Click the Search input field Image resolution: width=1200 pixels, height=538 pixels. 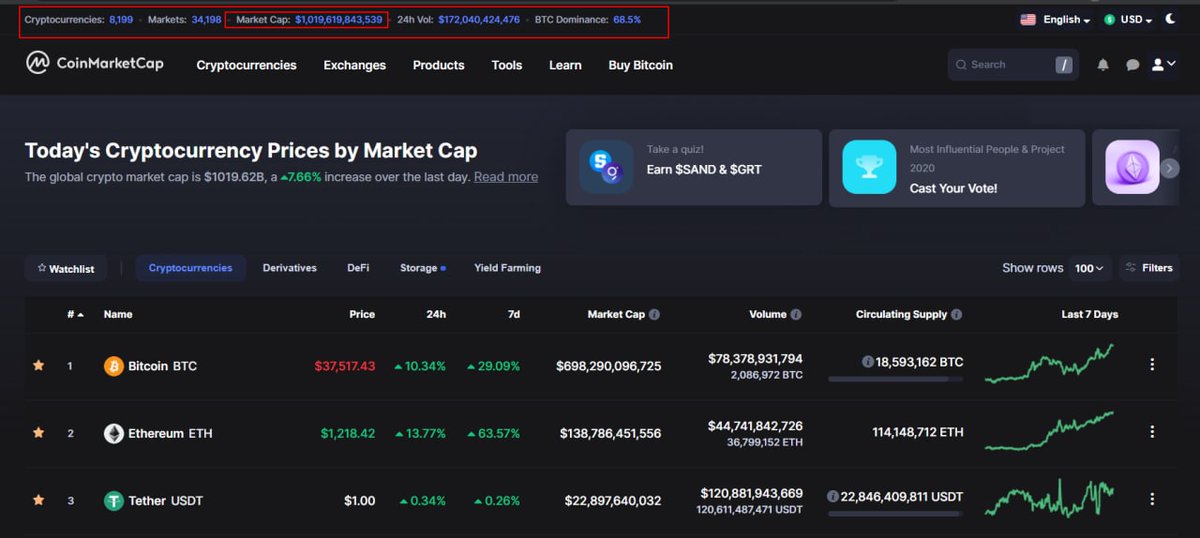1014,65
